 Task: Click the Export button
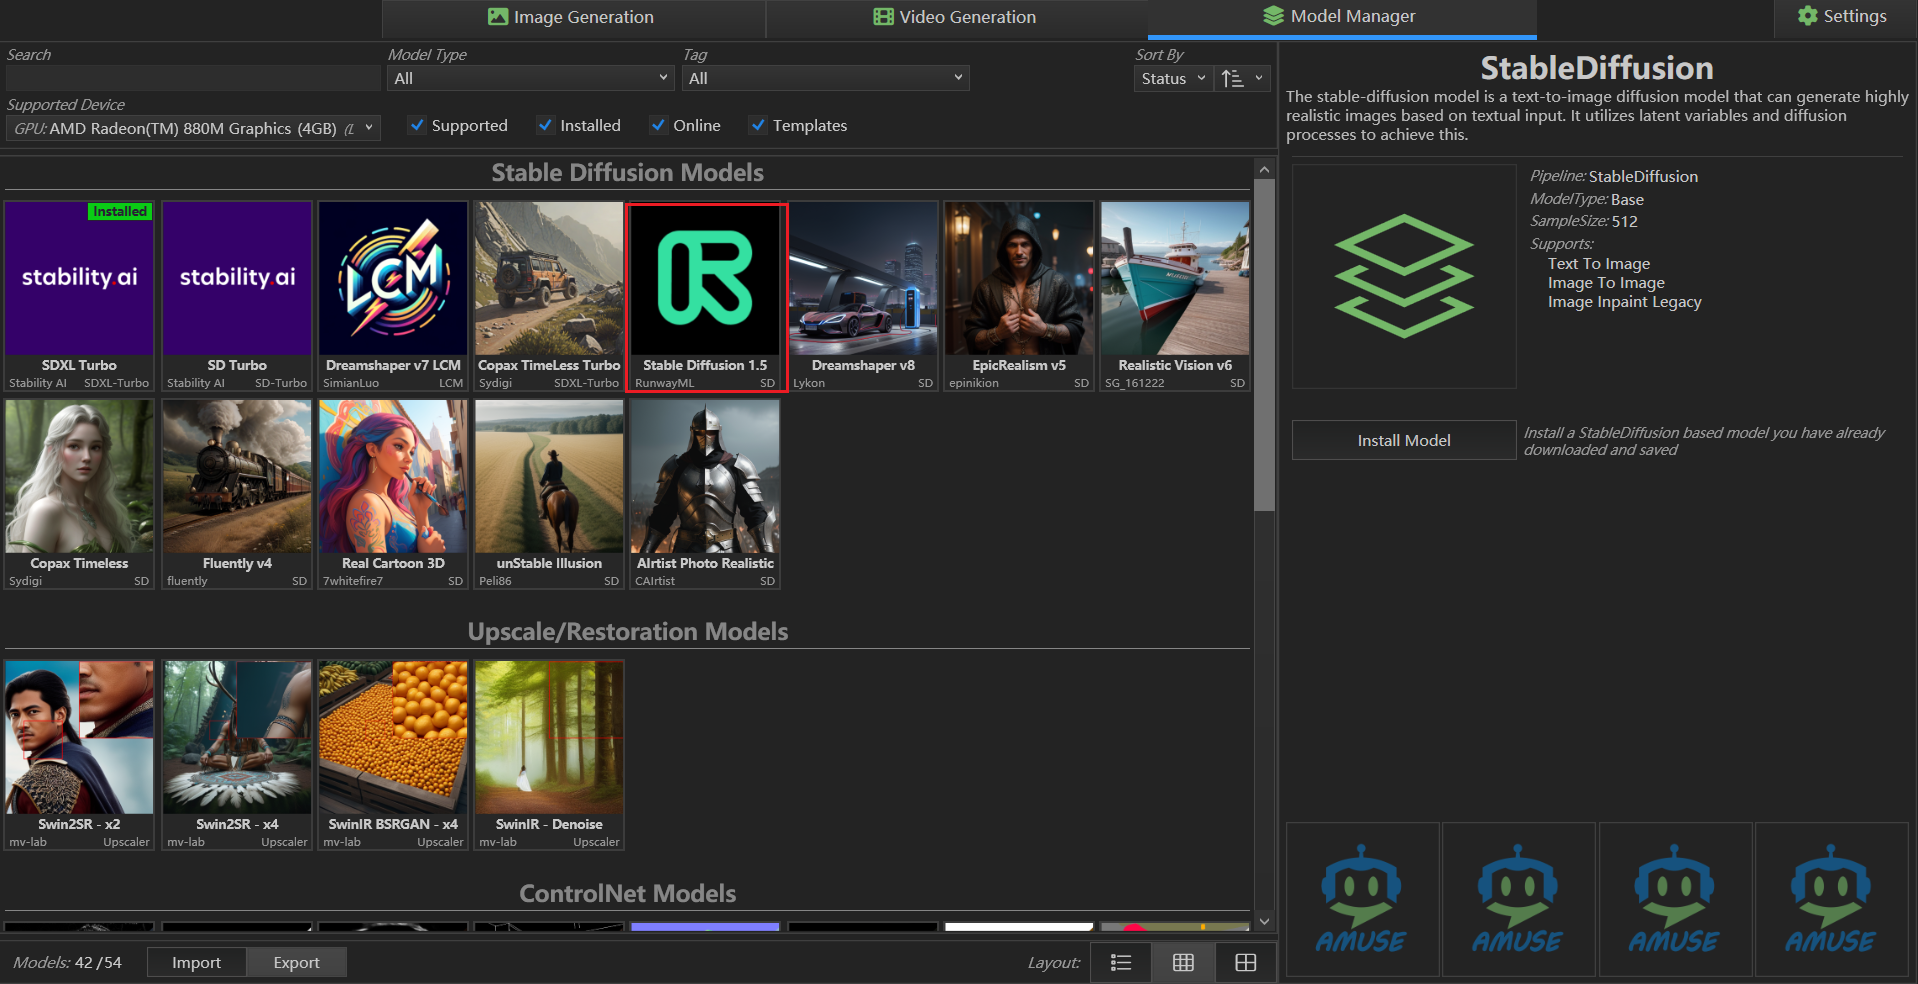pos(296,962)
